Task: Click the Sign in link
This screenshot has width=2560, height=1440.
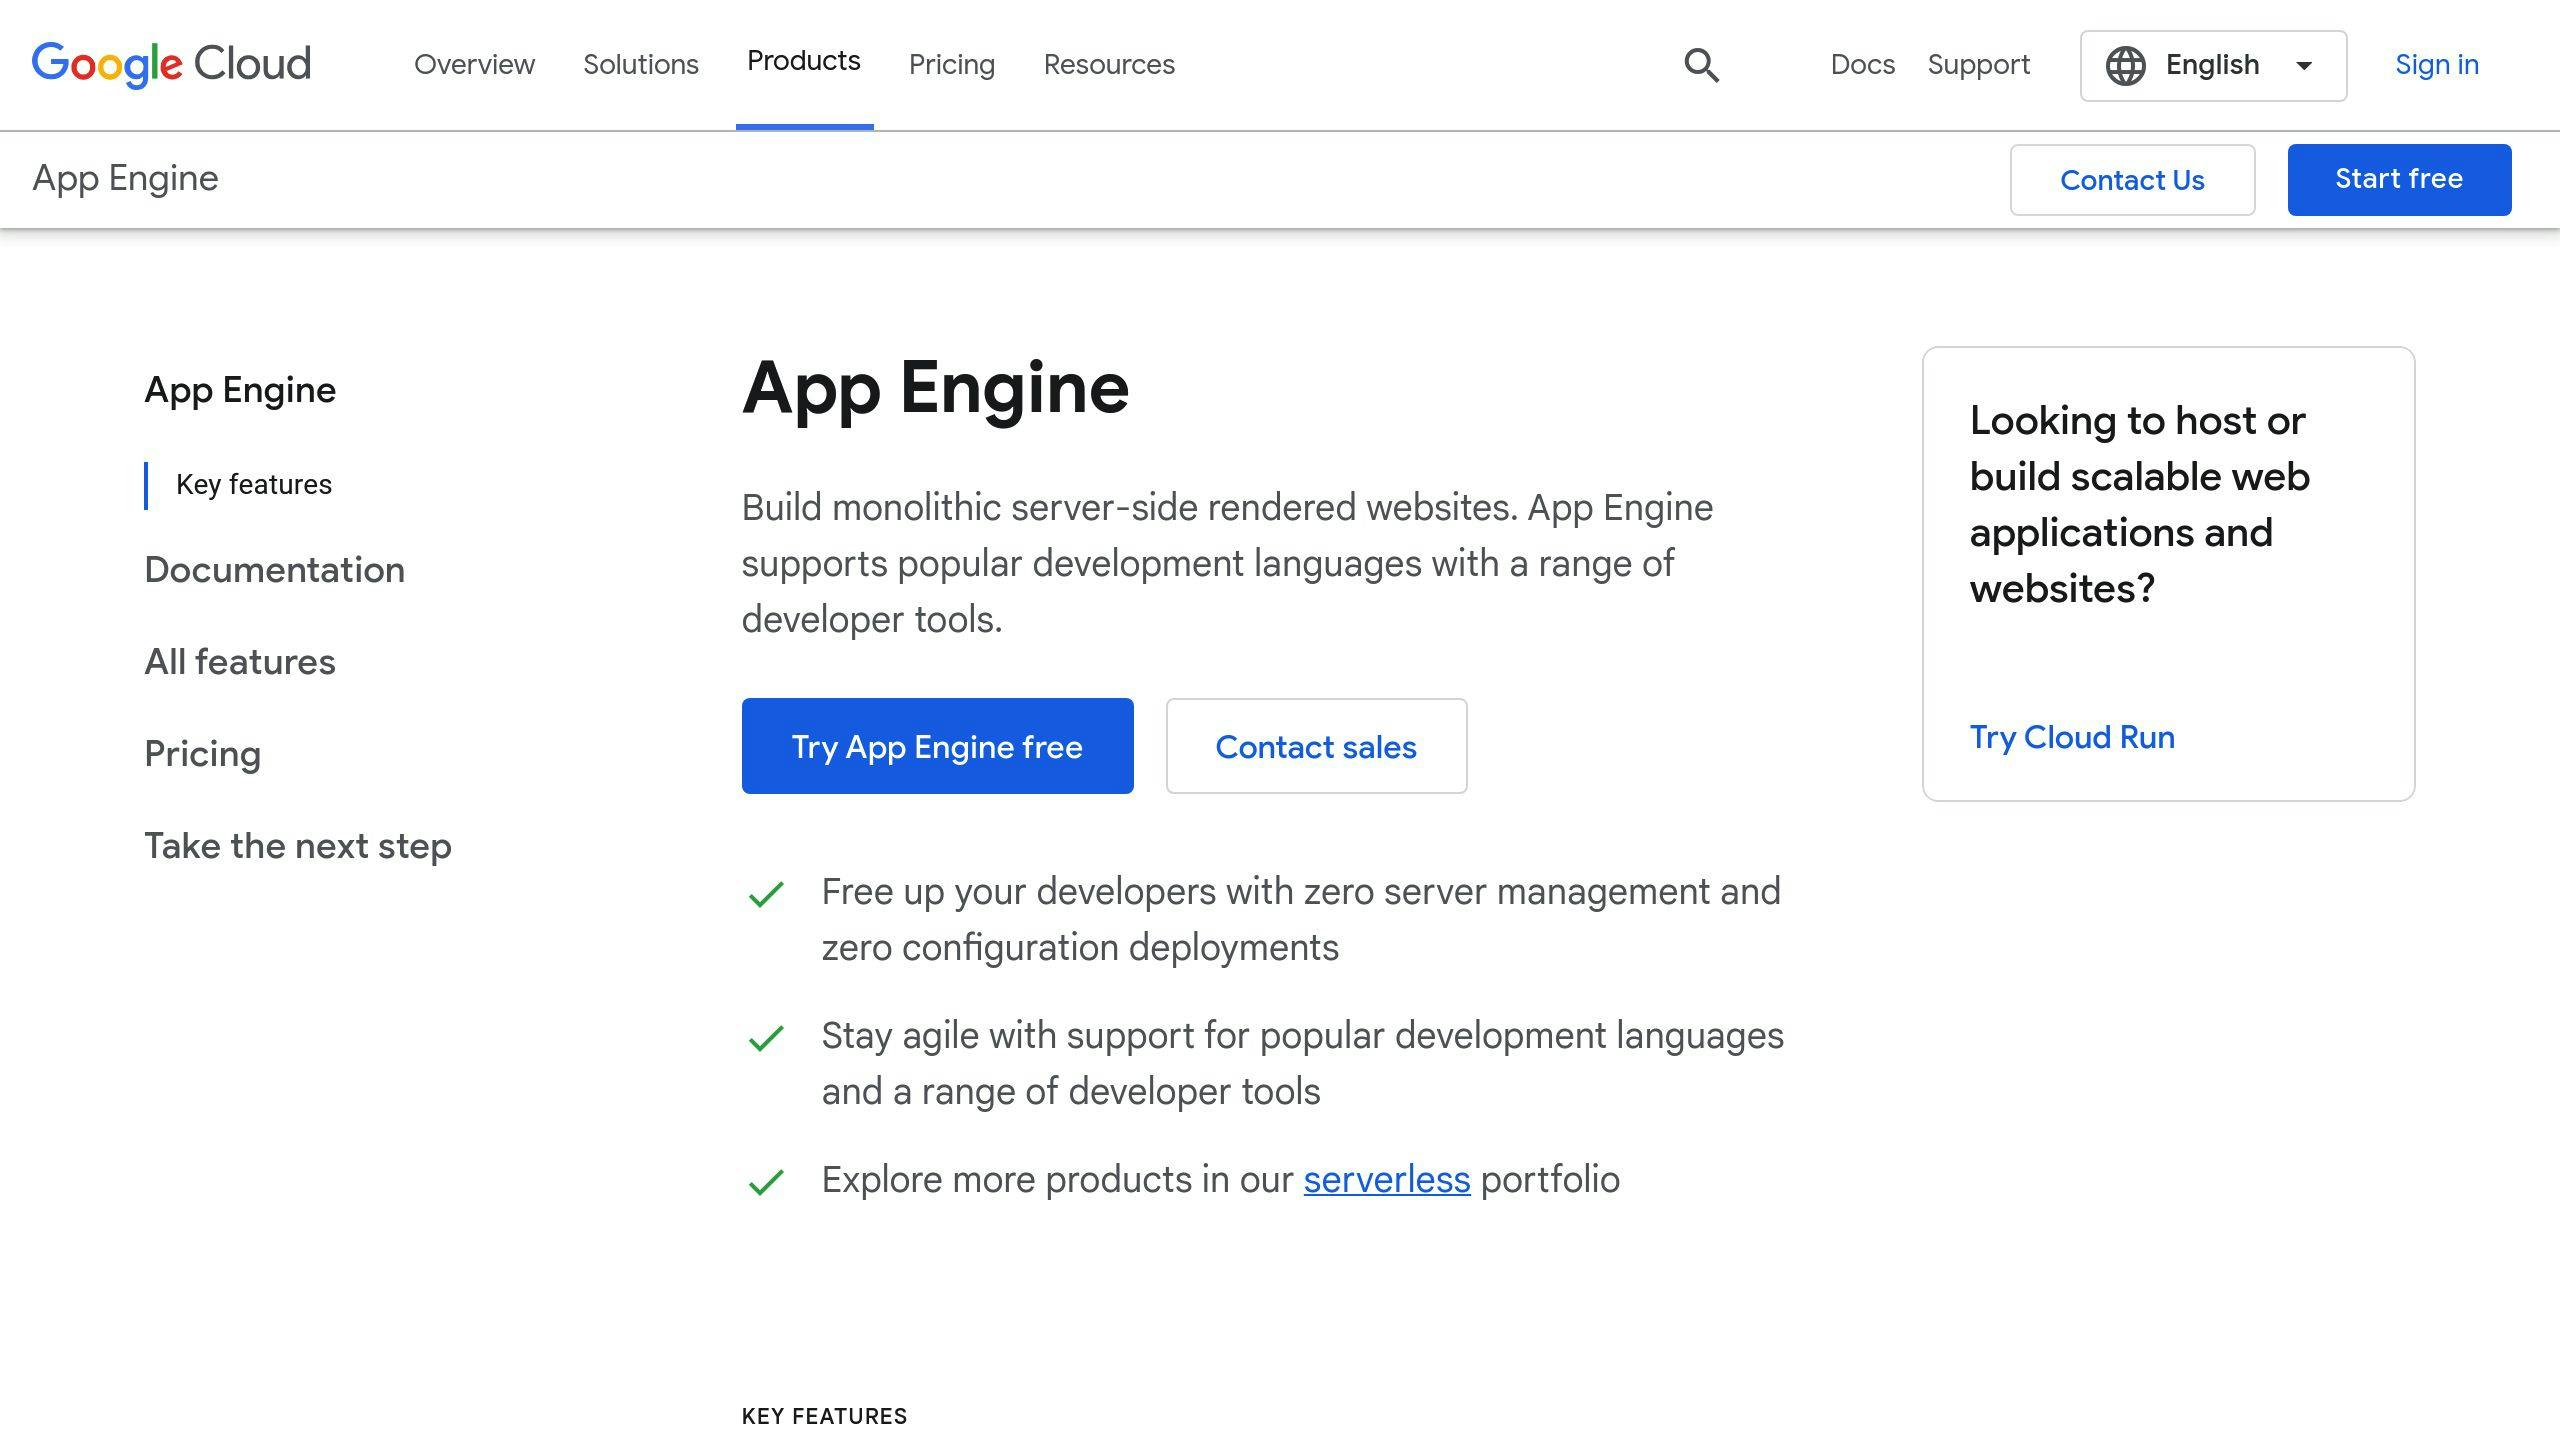Action: (2437, 65)
